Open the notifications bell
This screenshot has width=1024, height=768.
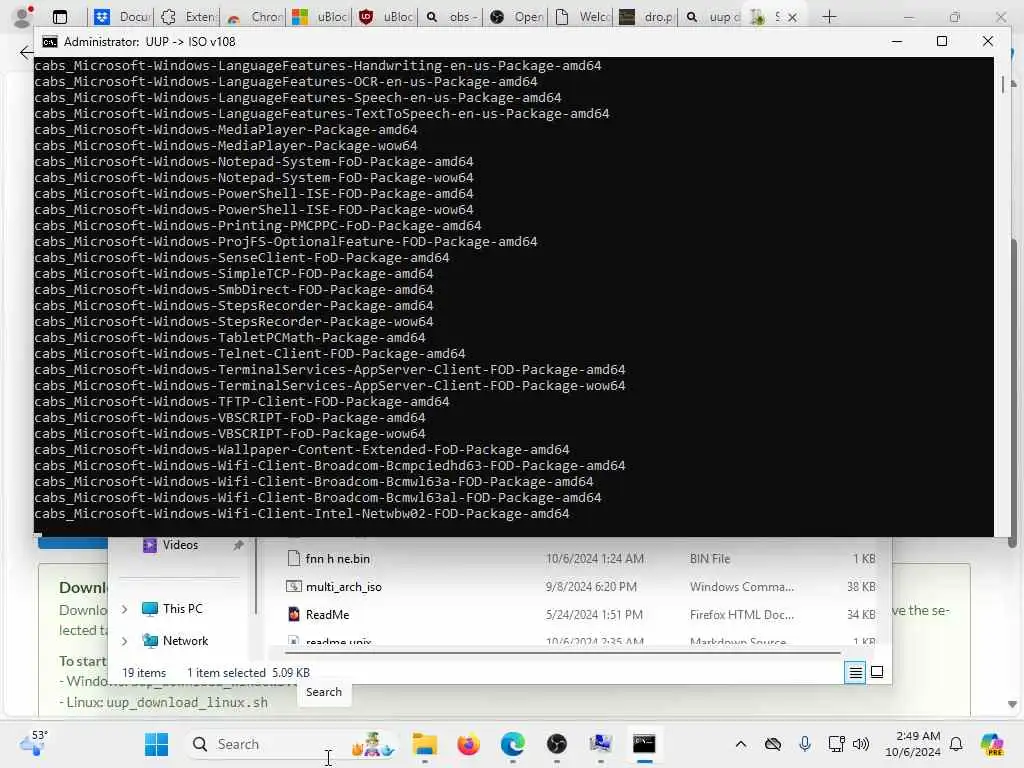click(956, 744)
